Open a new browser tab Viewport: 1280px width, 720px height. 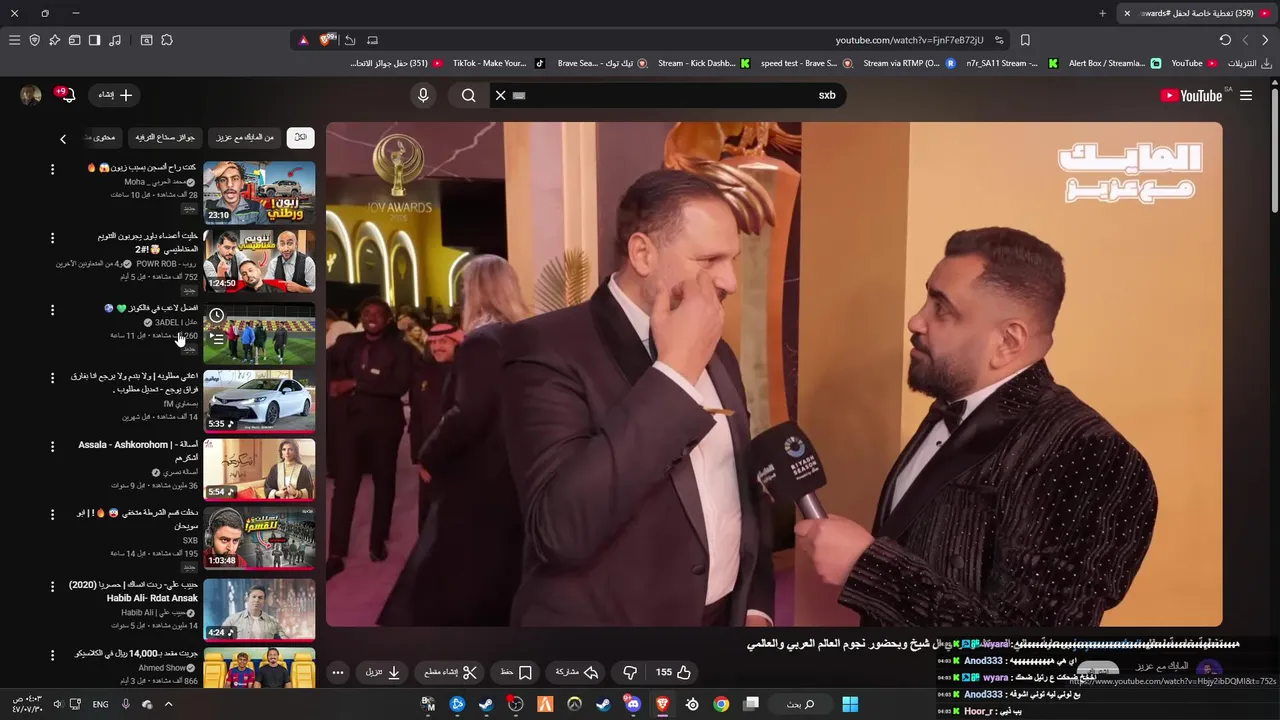[x=1102, y=13]
